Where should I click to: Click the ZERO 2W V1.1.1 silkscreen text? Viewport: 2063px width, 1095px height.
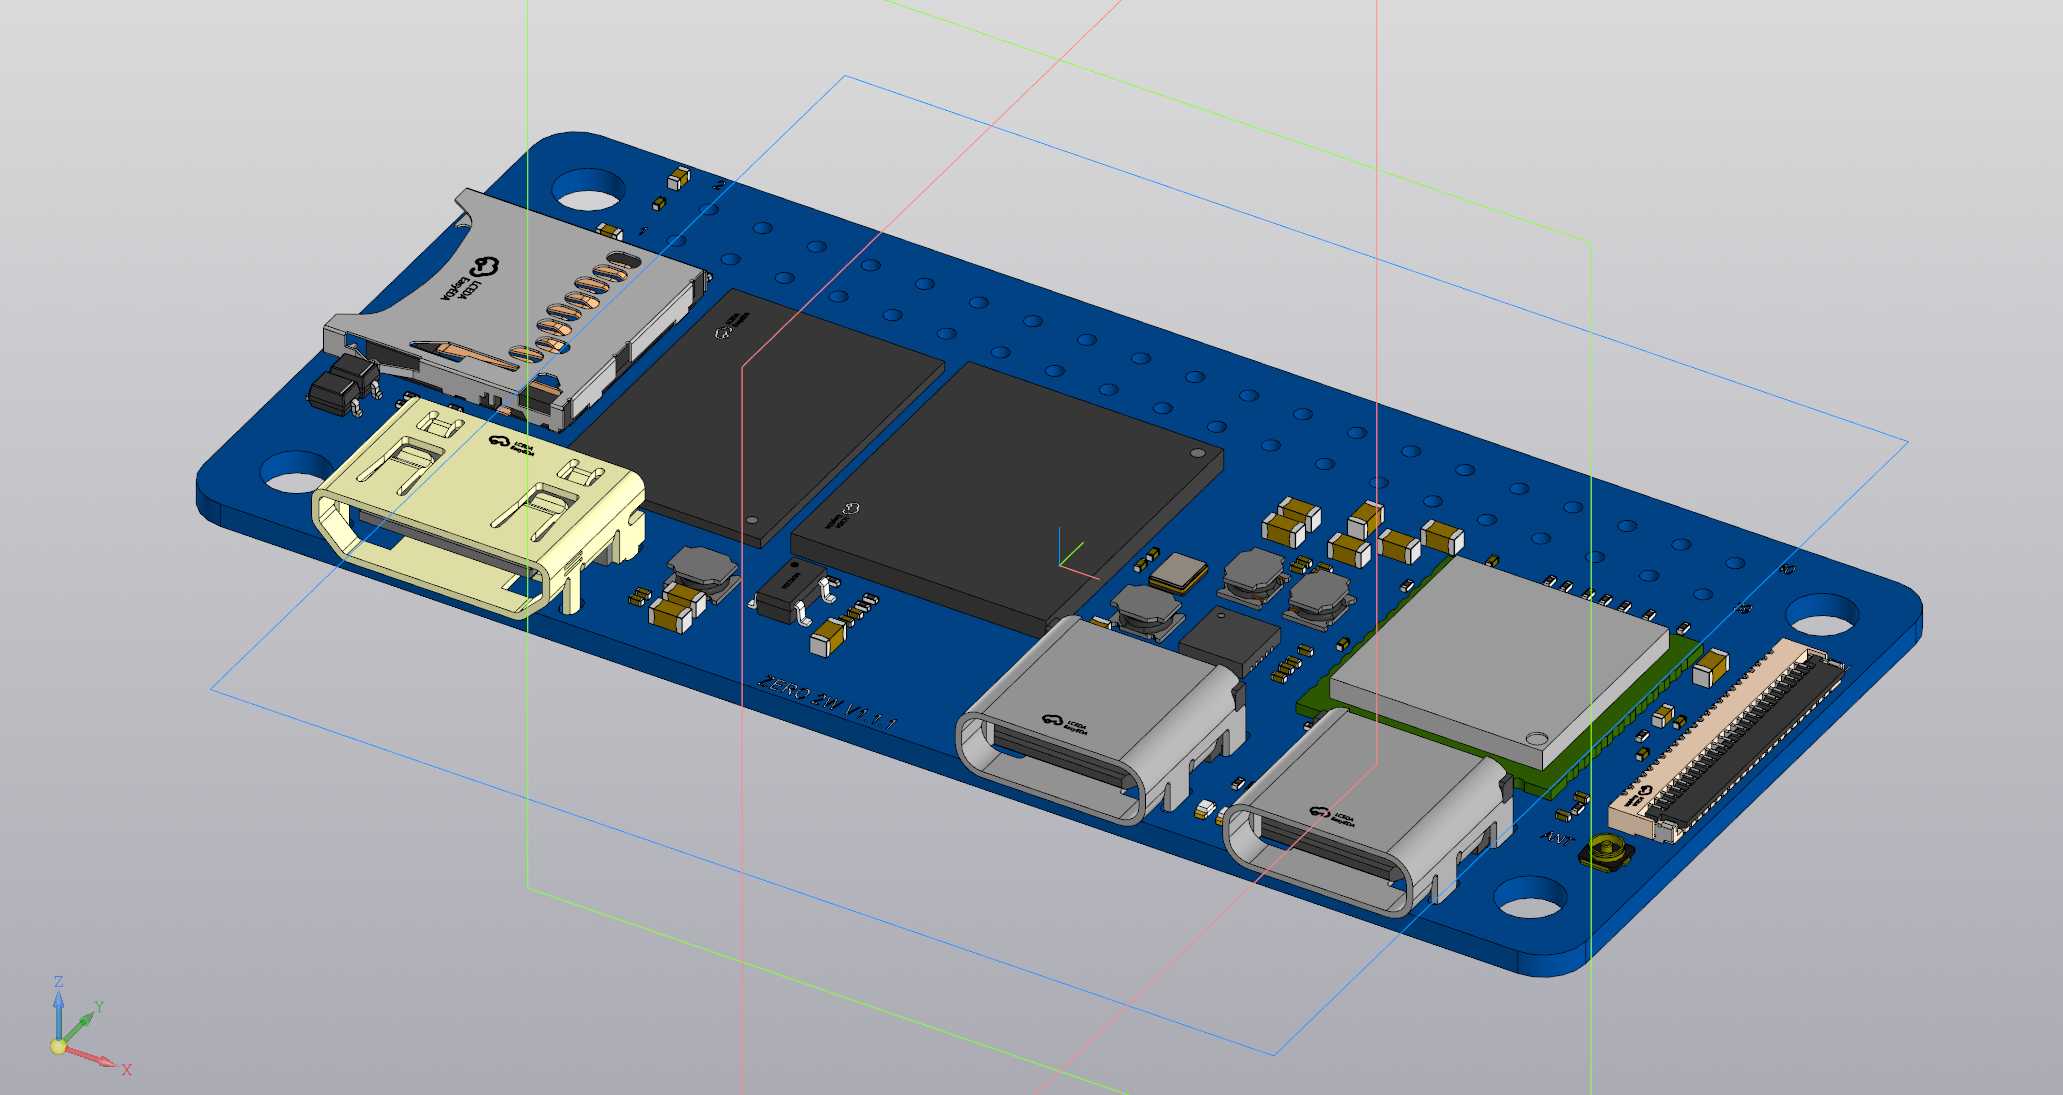click(827, 702)
